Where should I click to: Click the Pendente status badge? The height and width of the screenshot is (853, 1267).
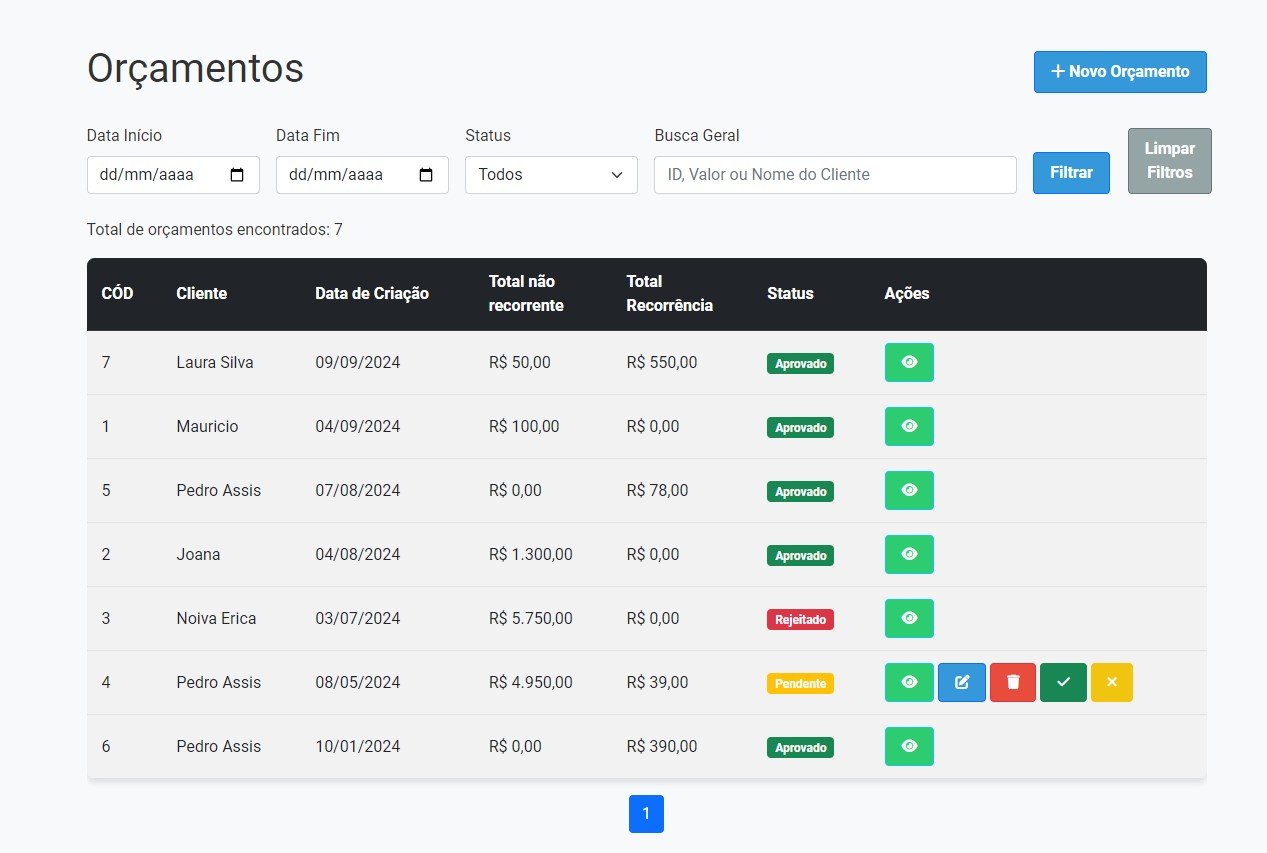click(x=800, y=683)
